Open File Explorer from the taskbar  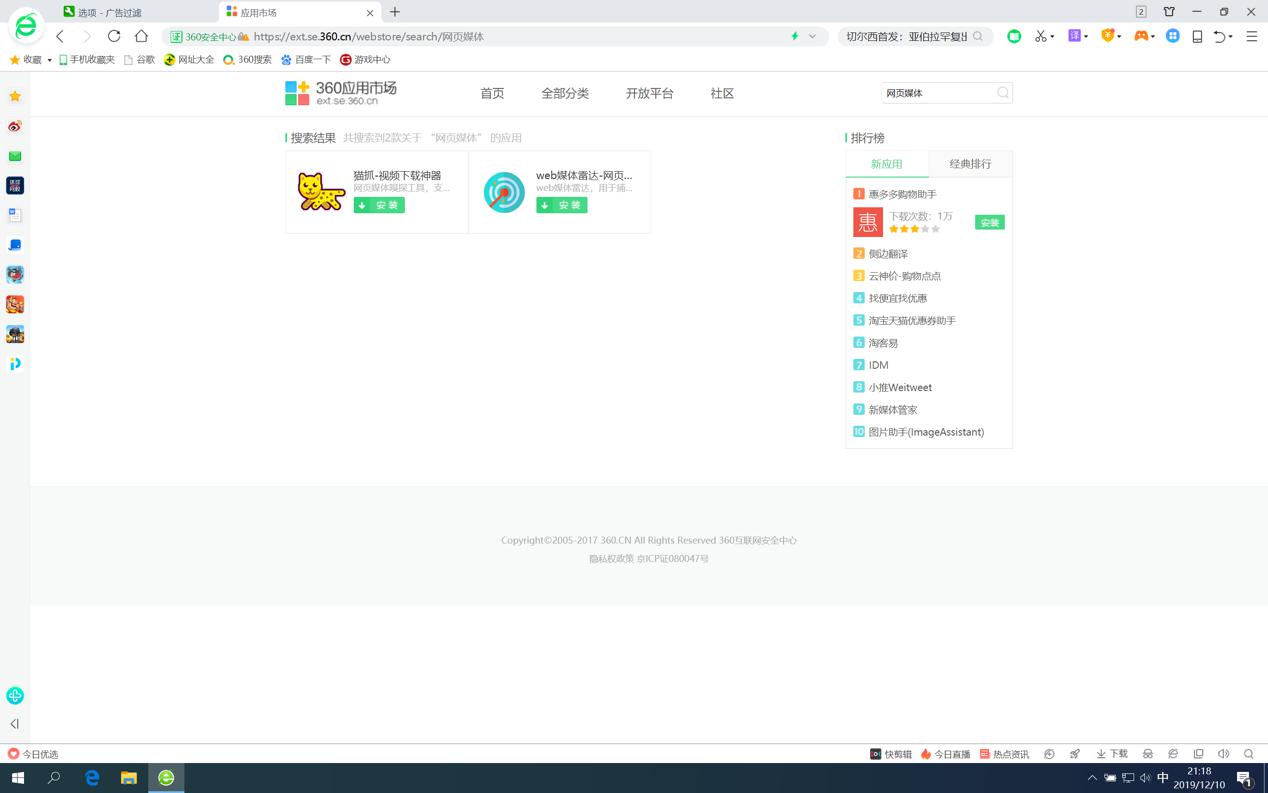click(129, 778)
